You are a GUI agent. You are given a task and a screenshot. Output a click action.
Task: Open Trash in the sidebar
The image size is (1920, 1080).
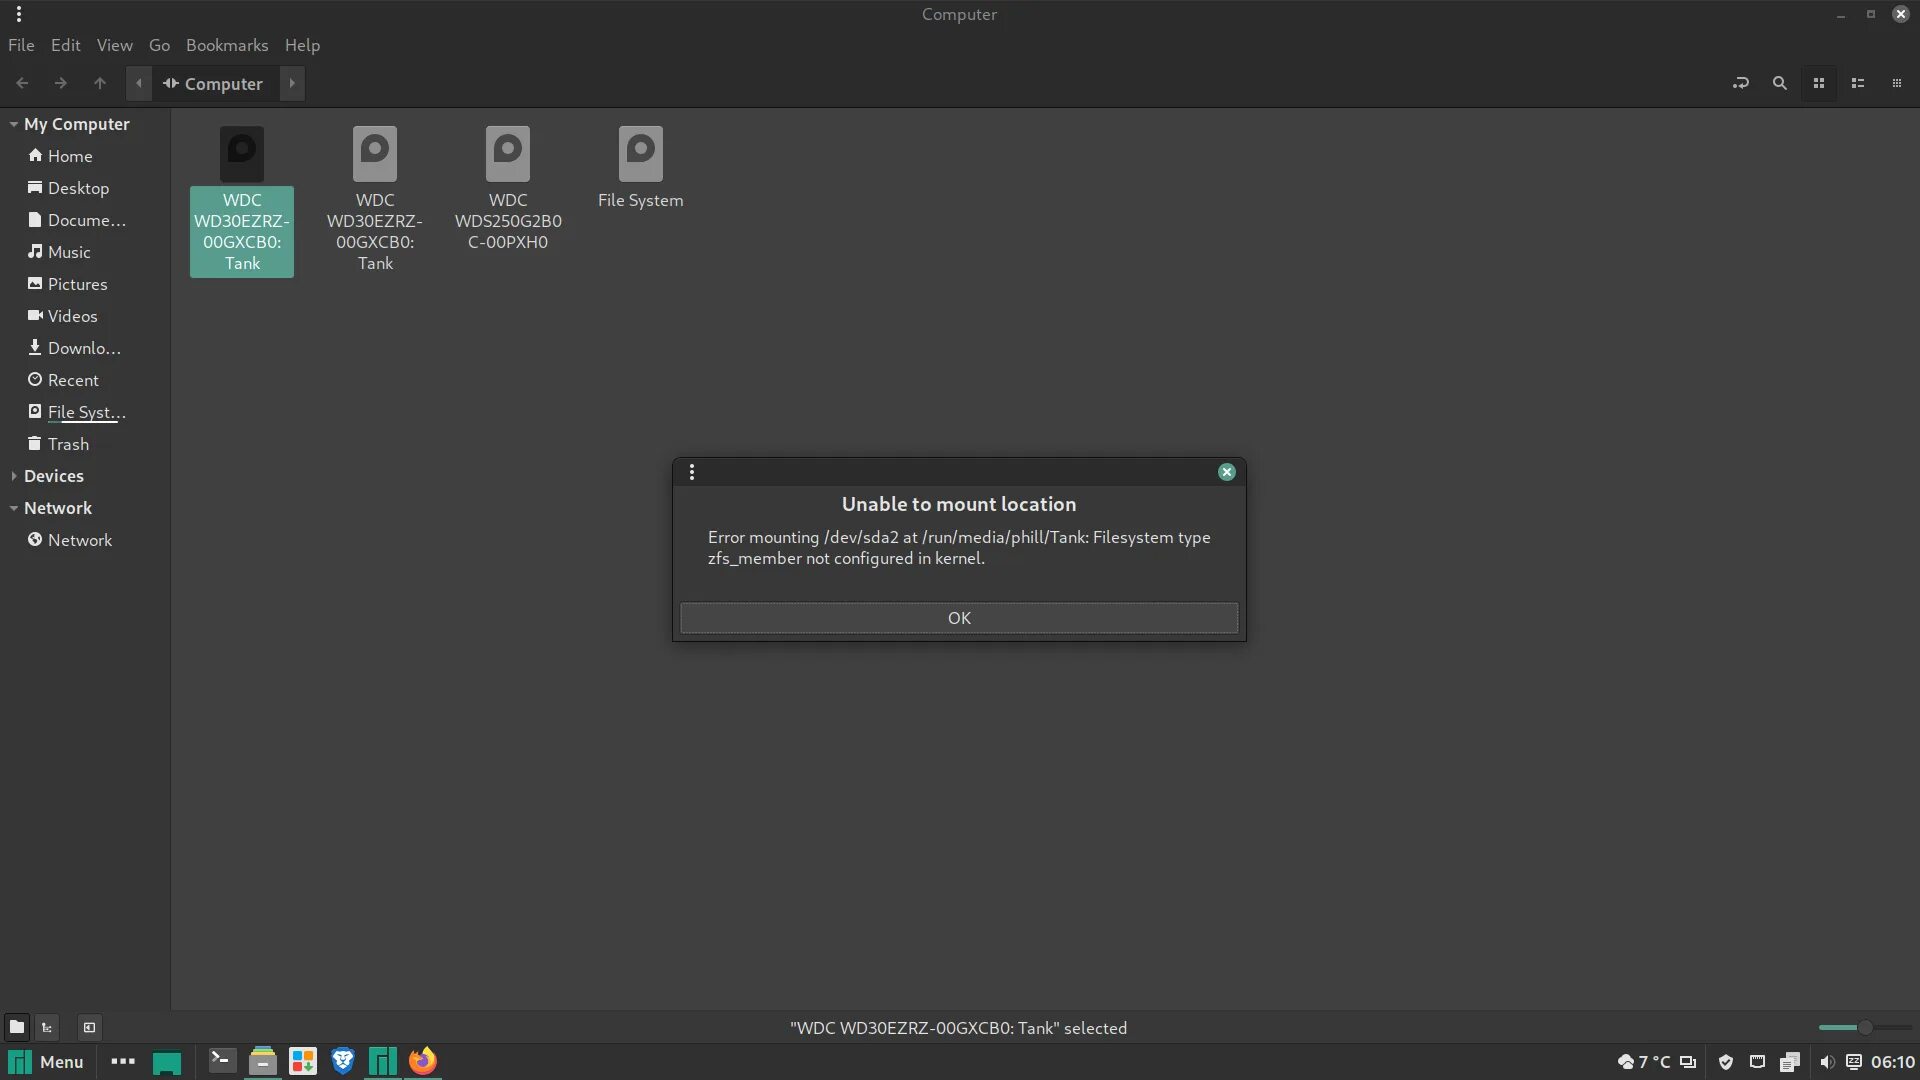coord(68,444)
